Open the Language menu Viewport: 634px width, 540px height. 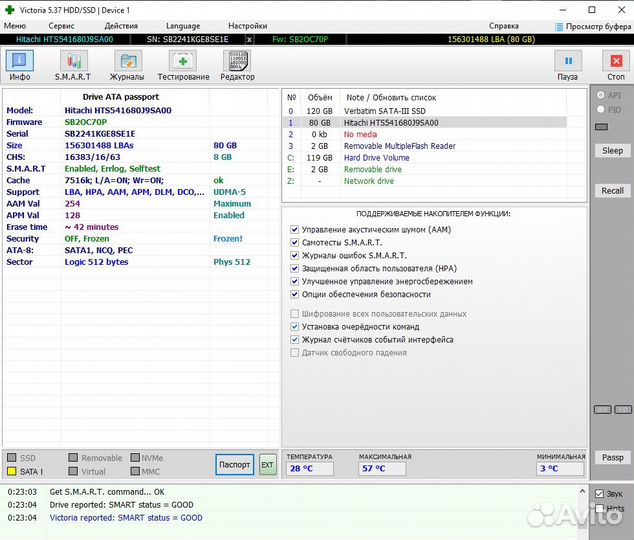[x=183, y=25]
